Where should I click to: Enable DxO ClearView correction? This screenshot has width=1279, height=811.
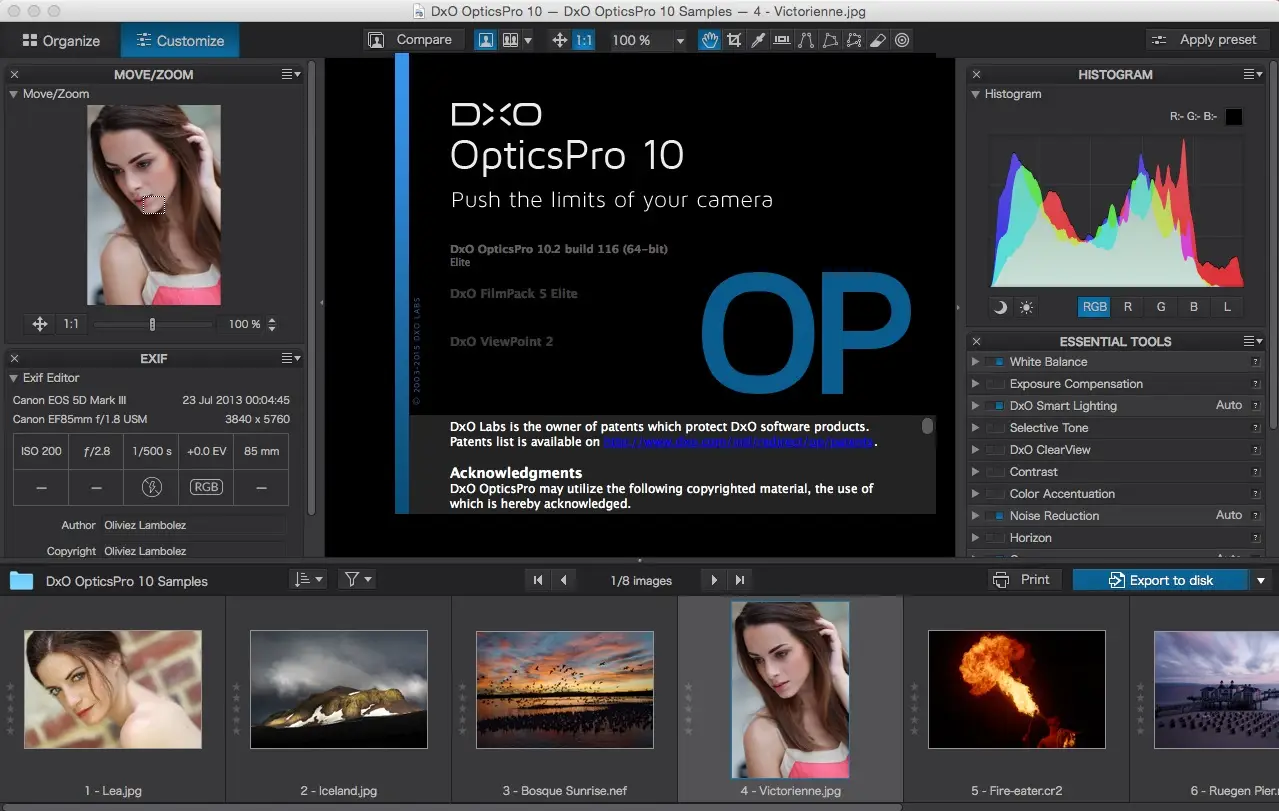pos(995,450)
